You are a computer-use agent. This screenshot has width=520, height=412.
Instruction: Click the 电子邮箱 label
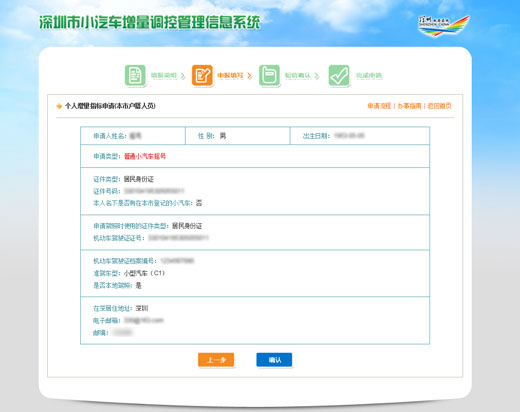tap(106, 321)
